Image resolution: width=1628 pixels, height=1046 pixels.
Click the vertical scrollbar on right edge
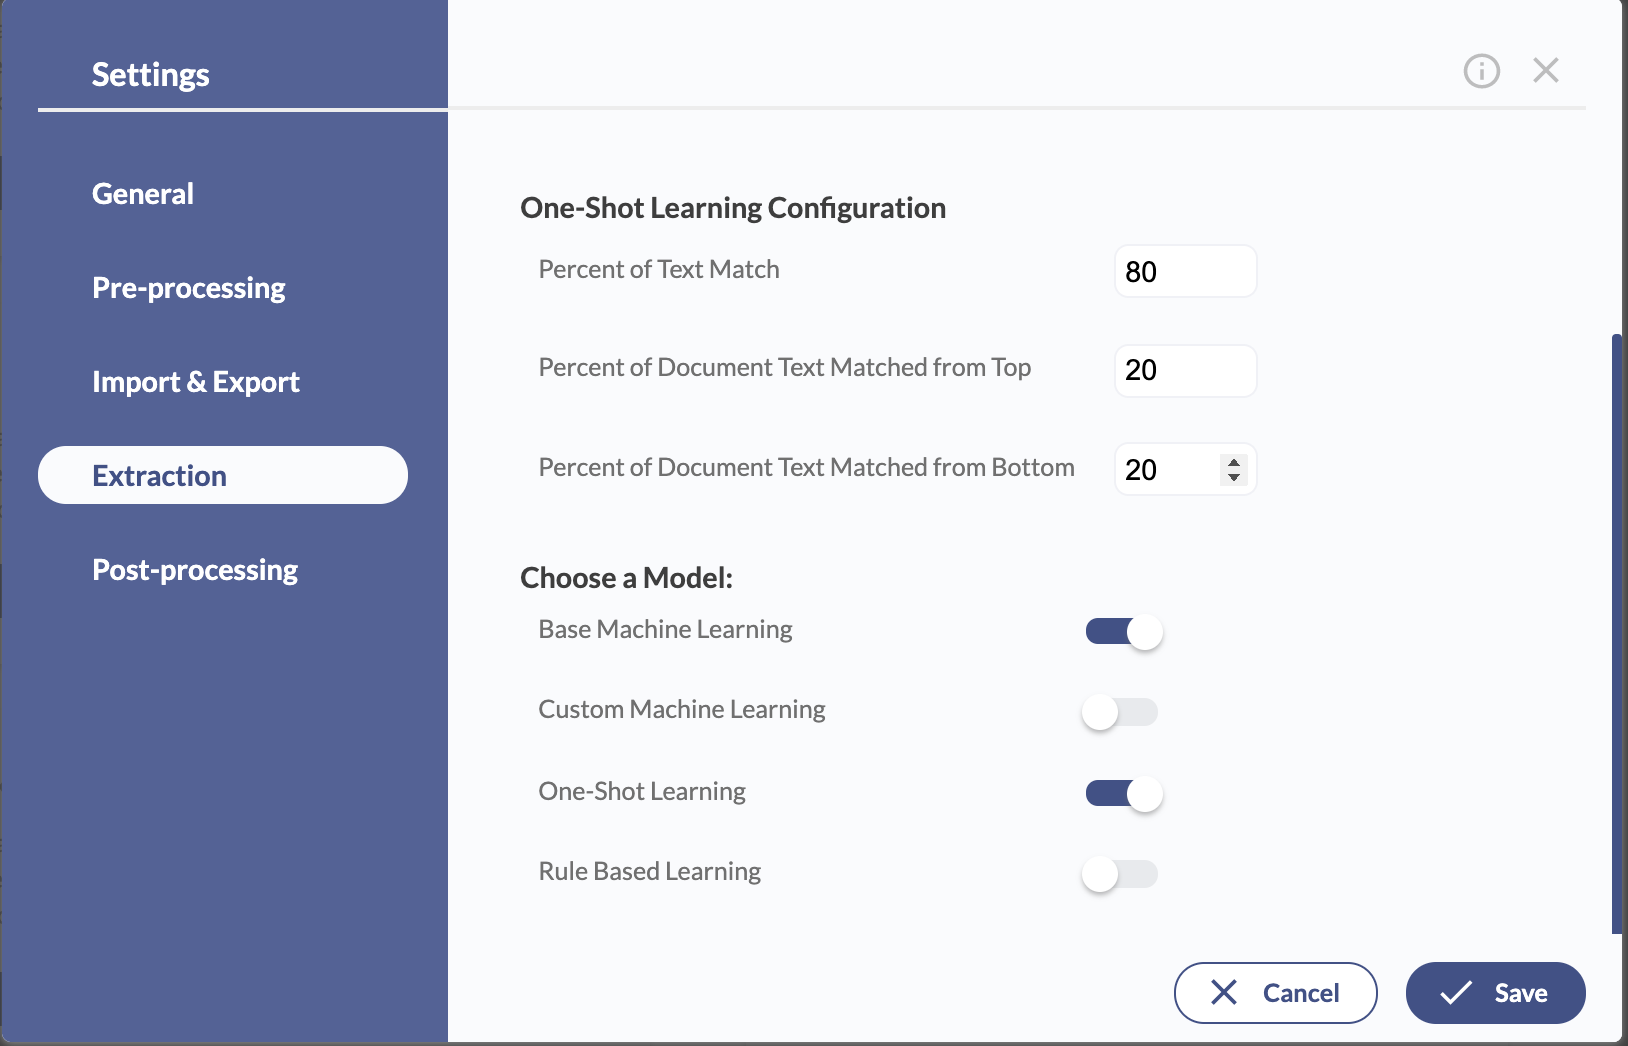pos(1617,634)
